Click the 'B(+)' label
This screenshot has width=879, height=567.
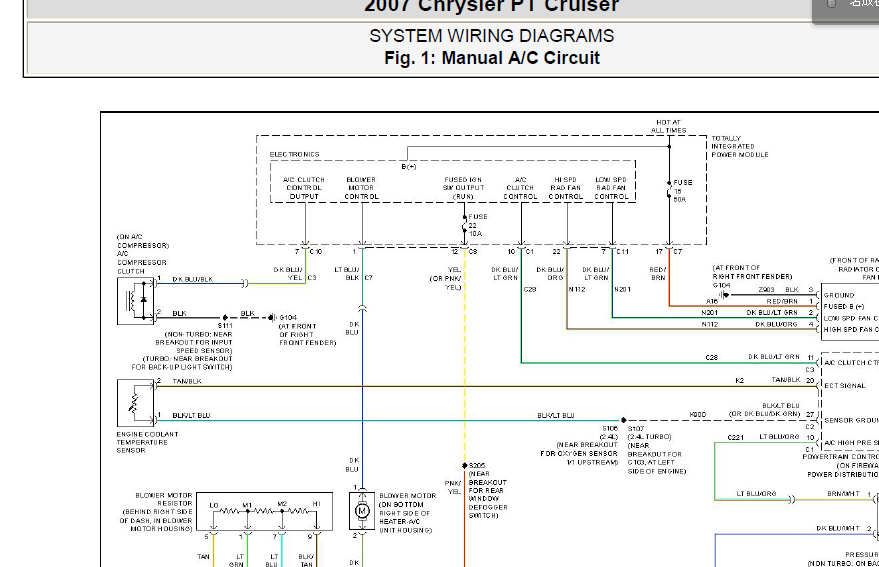[409, 167]
